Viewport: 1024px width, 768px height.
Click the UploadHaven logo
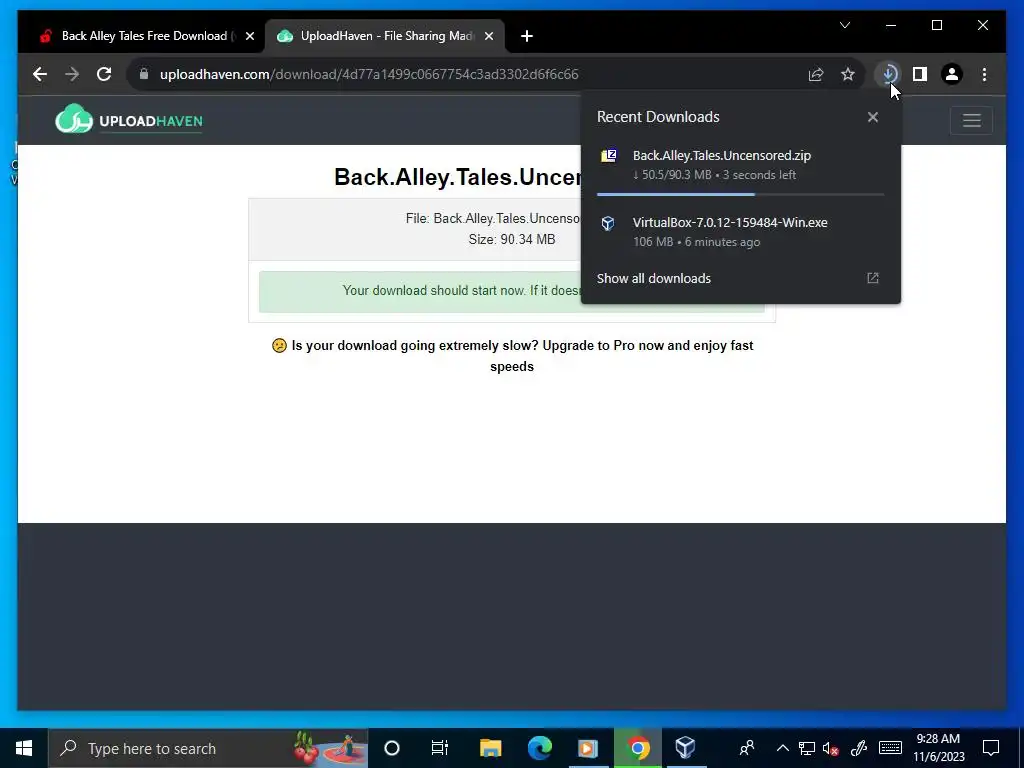tap(129, 120)
